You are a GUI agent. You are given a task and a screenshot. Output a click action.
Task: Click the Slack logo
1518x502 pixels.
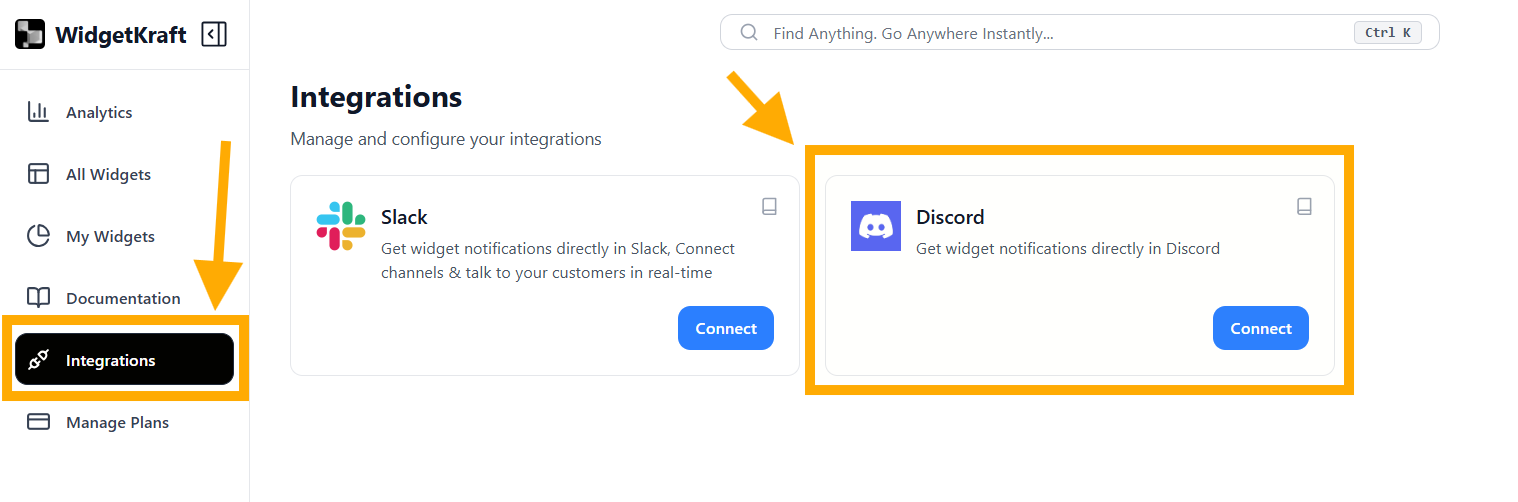(341, 226)
